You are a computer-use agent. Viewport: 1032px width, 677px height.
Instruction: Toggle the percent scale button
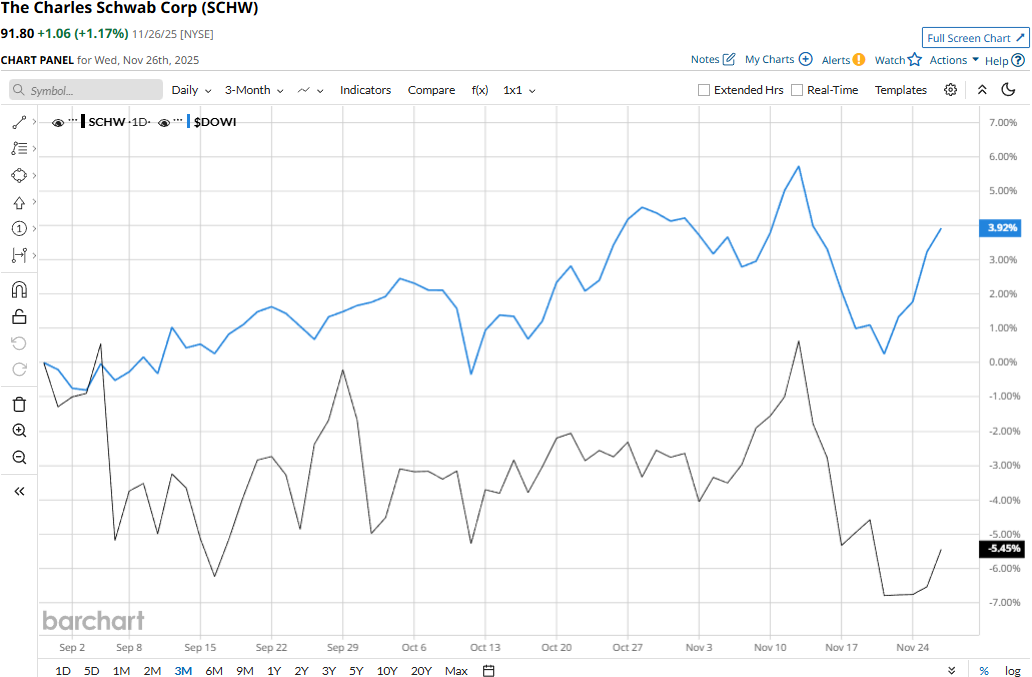984,670
